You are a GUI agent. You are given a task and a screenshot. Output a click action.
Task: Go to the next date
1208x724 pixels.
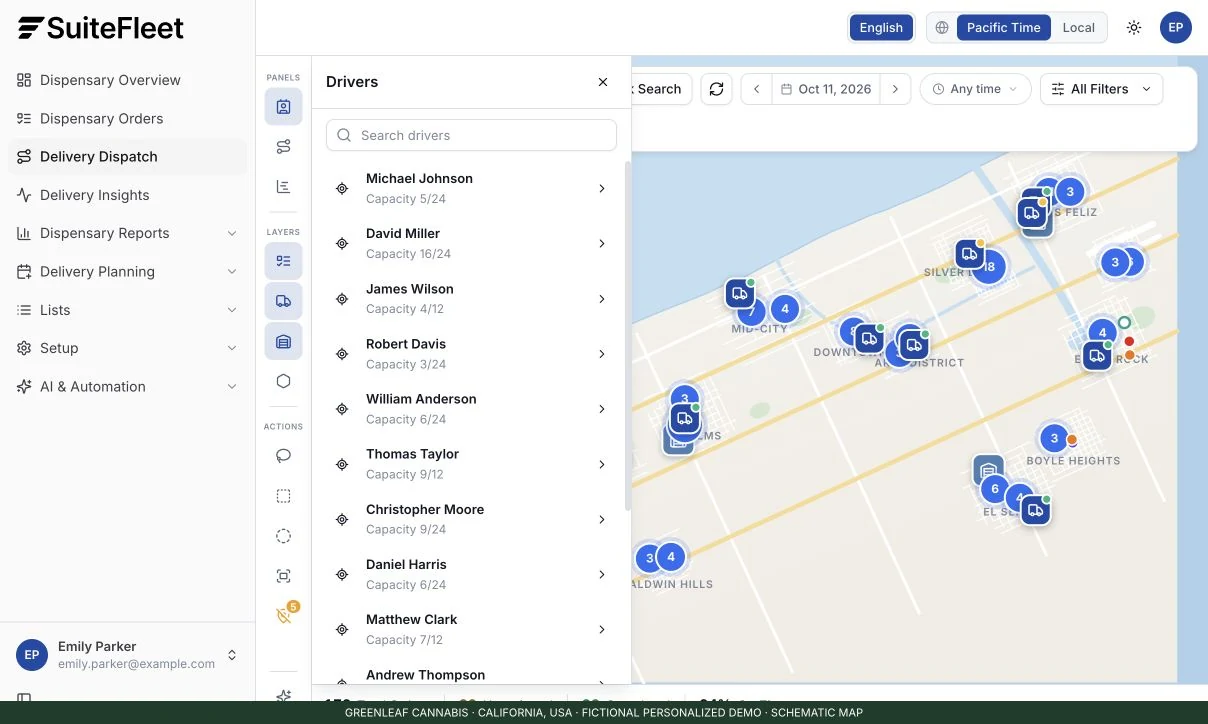tap(895, 89)
